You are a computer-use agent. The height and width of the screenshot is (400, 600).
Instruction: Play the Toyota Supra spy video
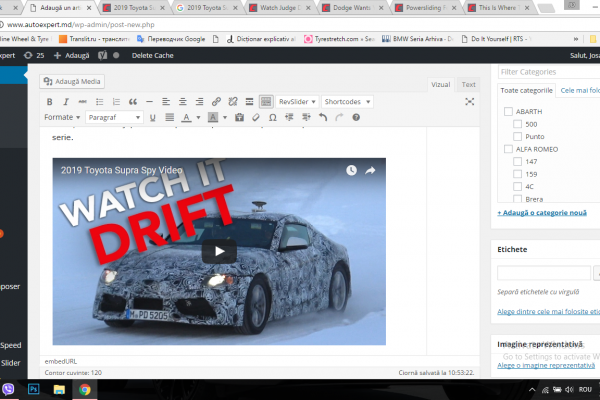pyautogui.click(x=219, y=251)
